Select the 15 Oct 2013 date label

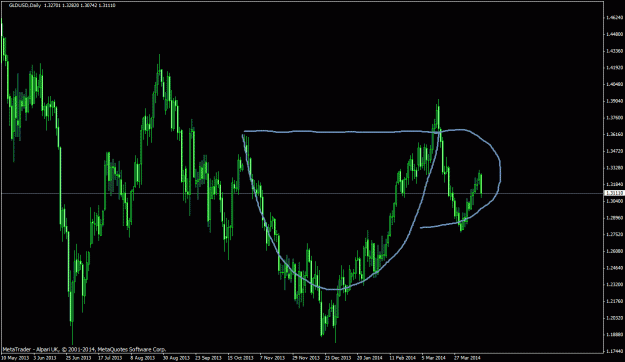point(240,358)
